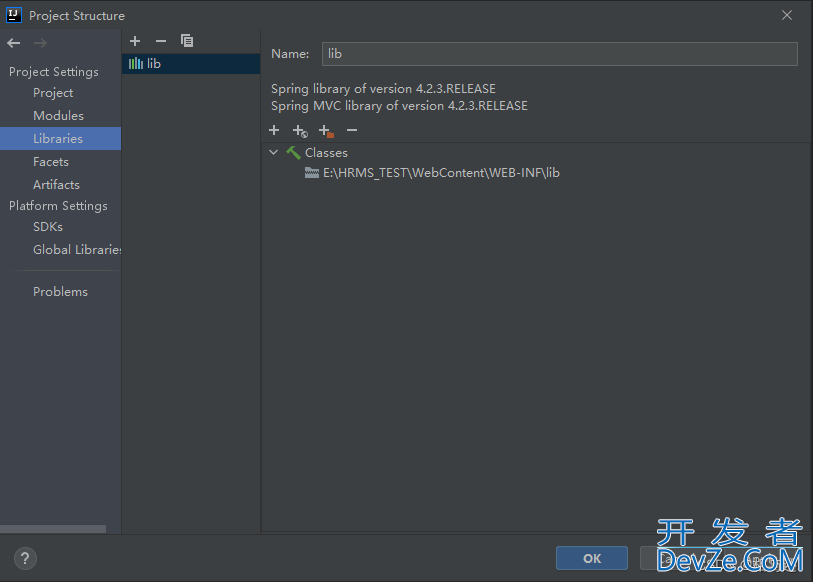Click the sidebar horizontal scrollbar
Viewport: 813px width, 582px height.
(53, 529)
